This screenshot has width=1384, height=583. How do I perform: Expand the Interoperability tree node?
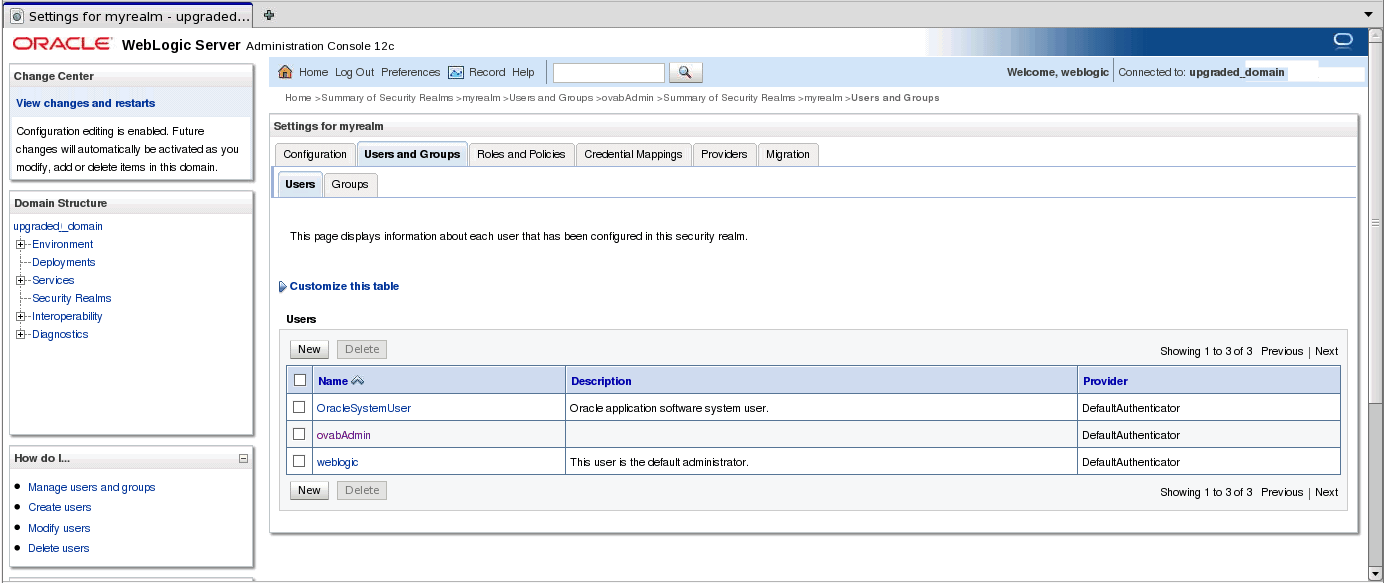tap(20, 316)
